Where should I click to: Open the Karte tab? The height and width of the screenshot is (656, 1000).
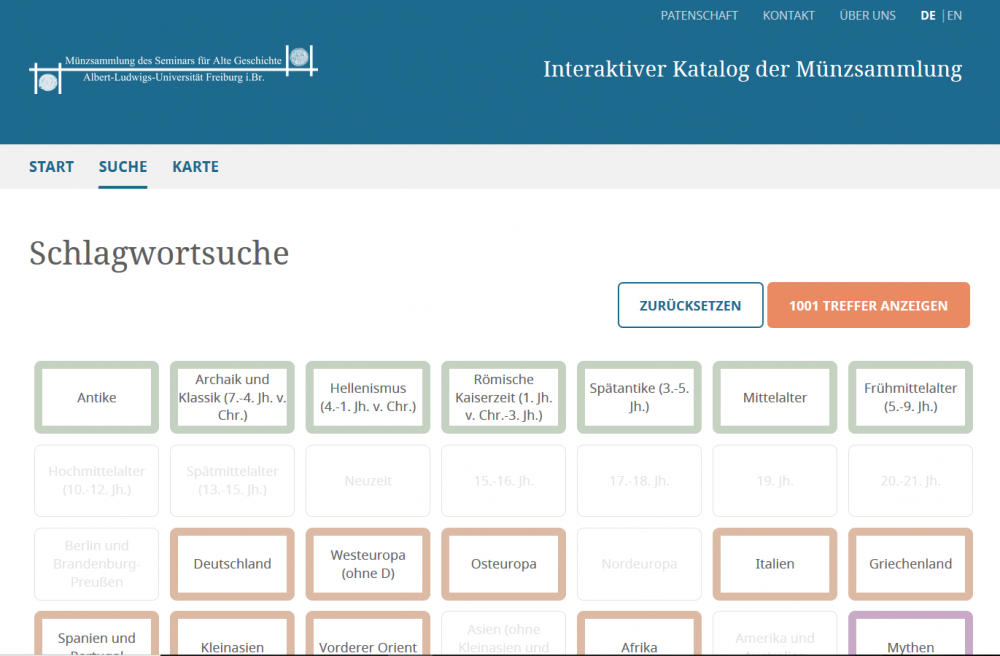195,167
